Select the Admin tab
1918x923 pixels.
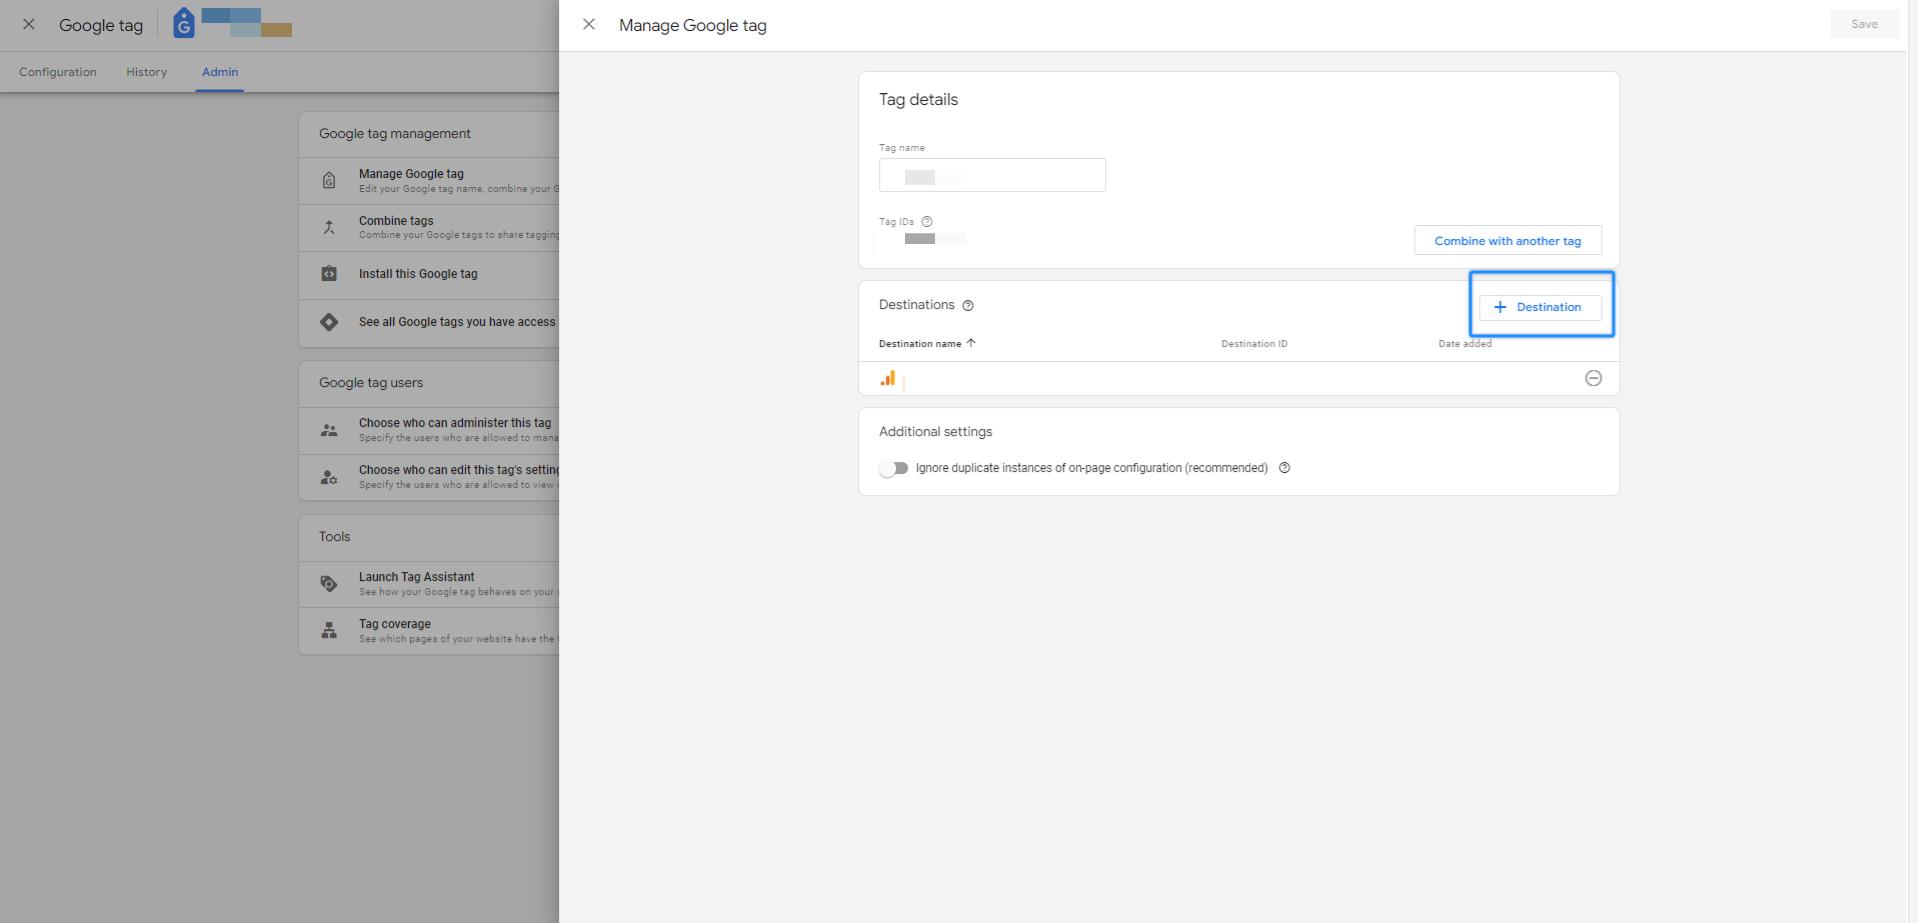pos(220,72)
